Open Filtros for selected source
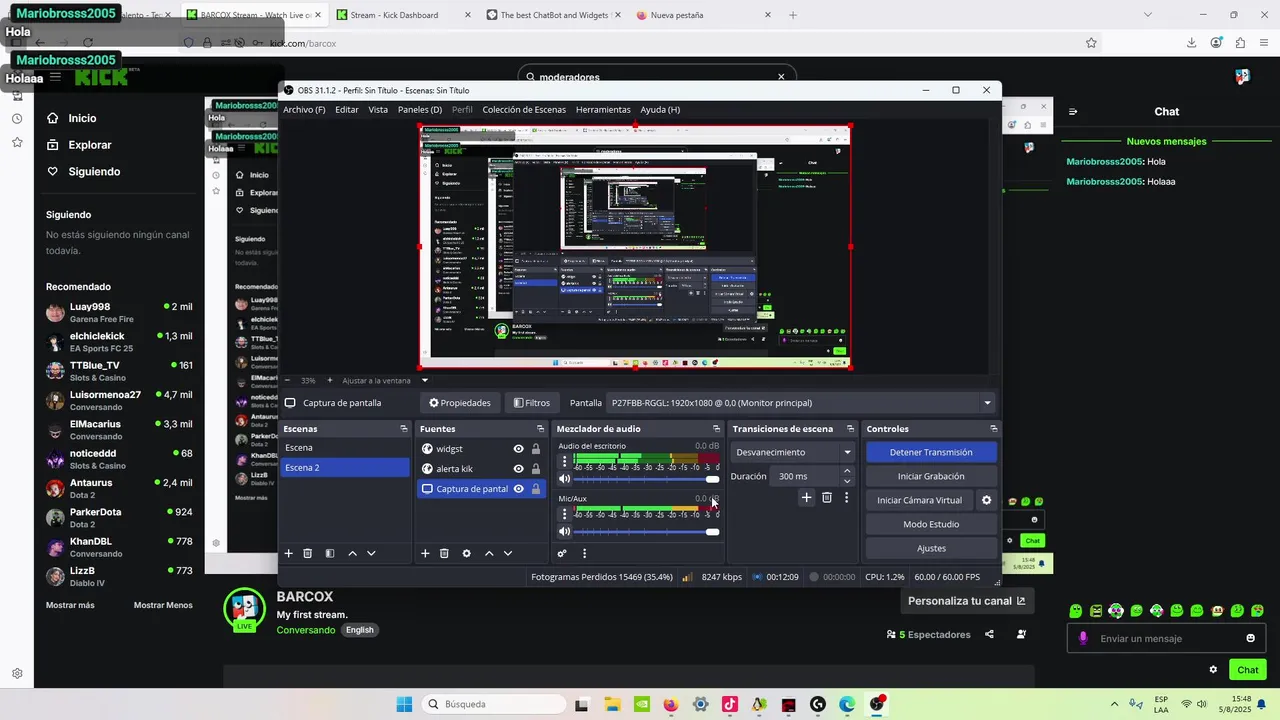Image resolution: width=1280 pixels, height=720 pixels. 532,403
